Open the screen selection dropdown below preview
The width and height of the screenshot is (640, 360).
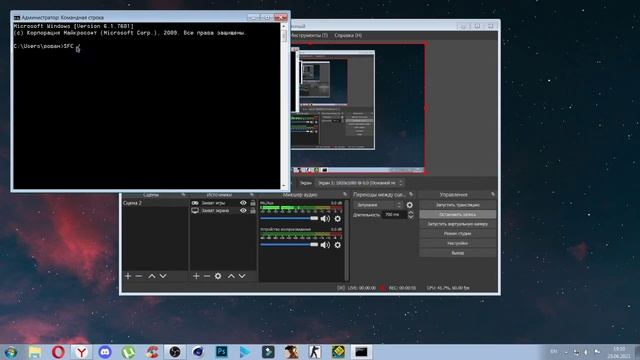click(x=360, y=183)
